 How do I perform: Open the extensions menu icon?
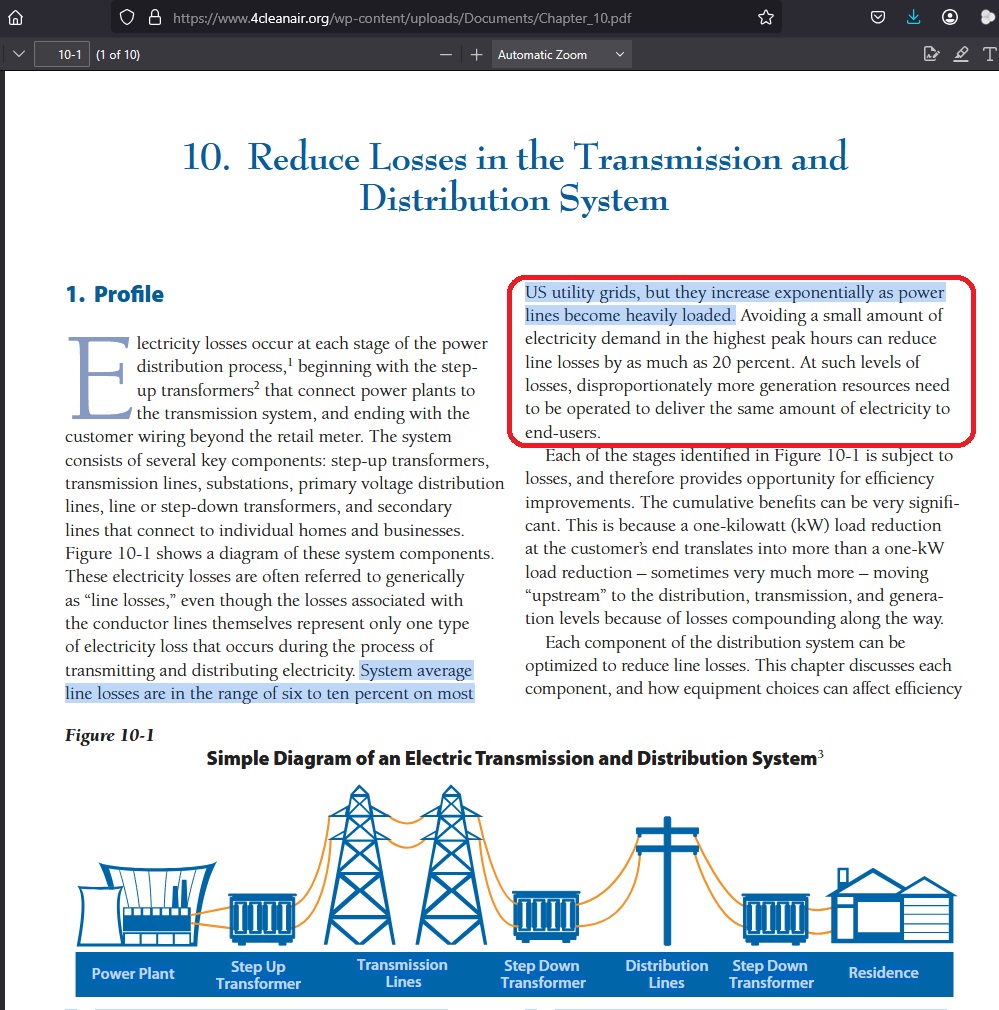pyautogui.click(x=987, y=17)
